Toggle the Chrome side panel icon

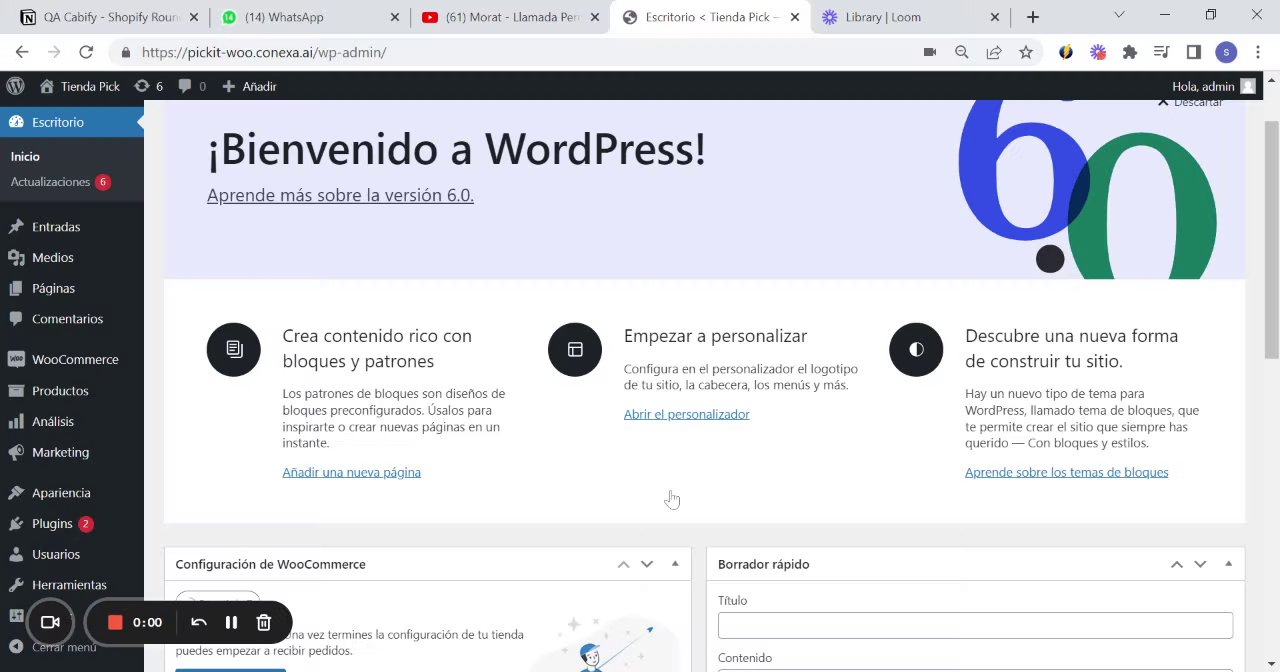(1194, 52)
